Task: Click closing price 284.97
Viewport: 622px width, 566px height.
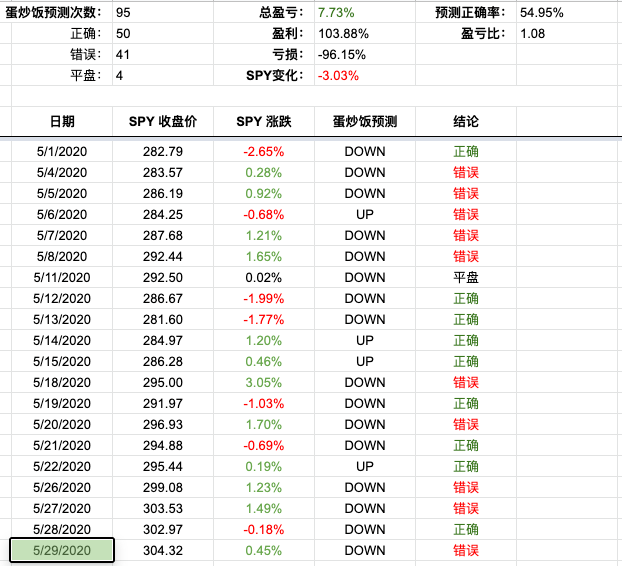Action: point(163,341)
